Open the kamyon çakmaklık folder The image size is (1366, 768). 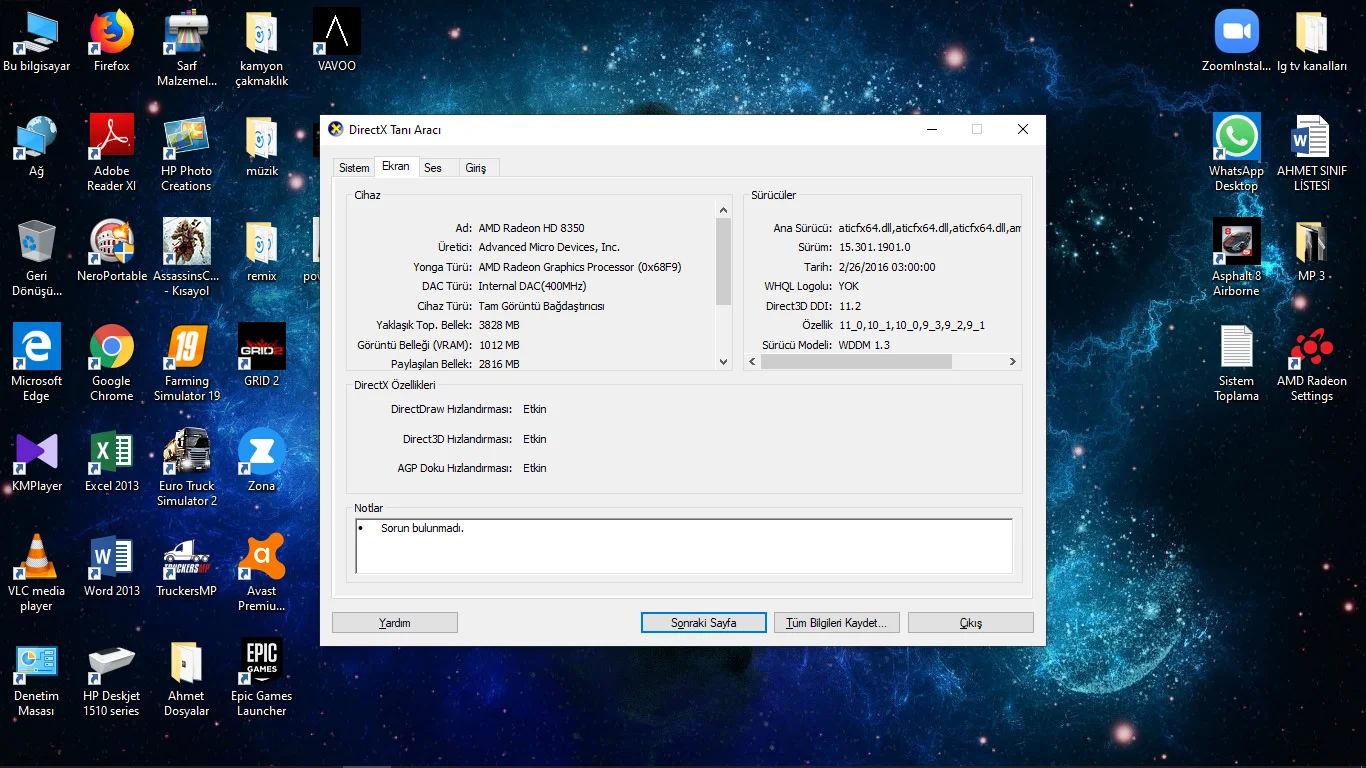(262, 49)
